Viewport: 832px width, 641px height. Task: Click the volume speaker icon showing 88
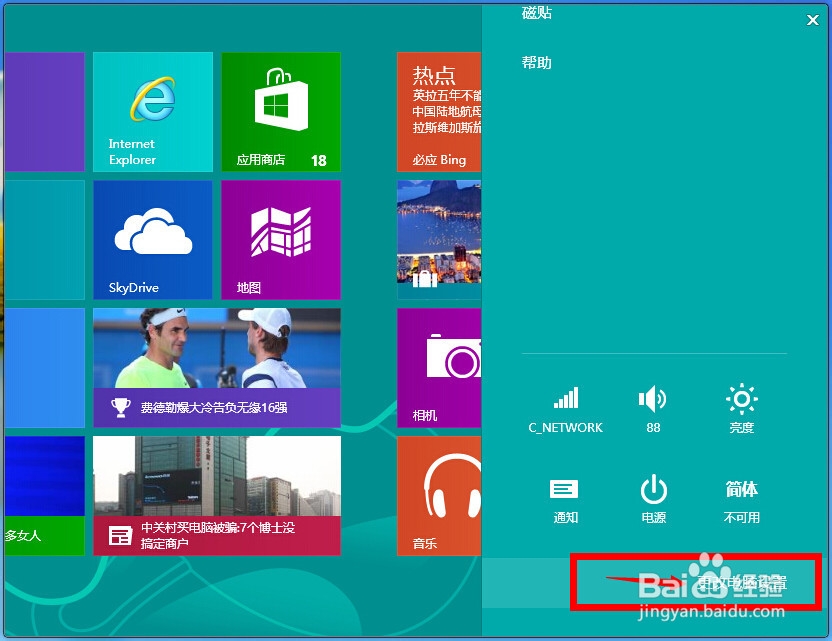point(653,409)
